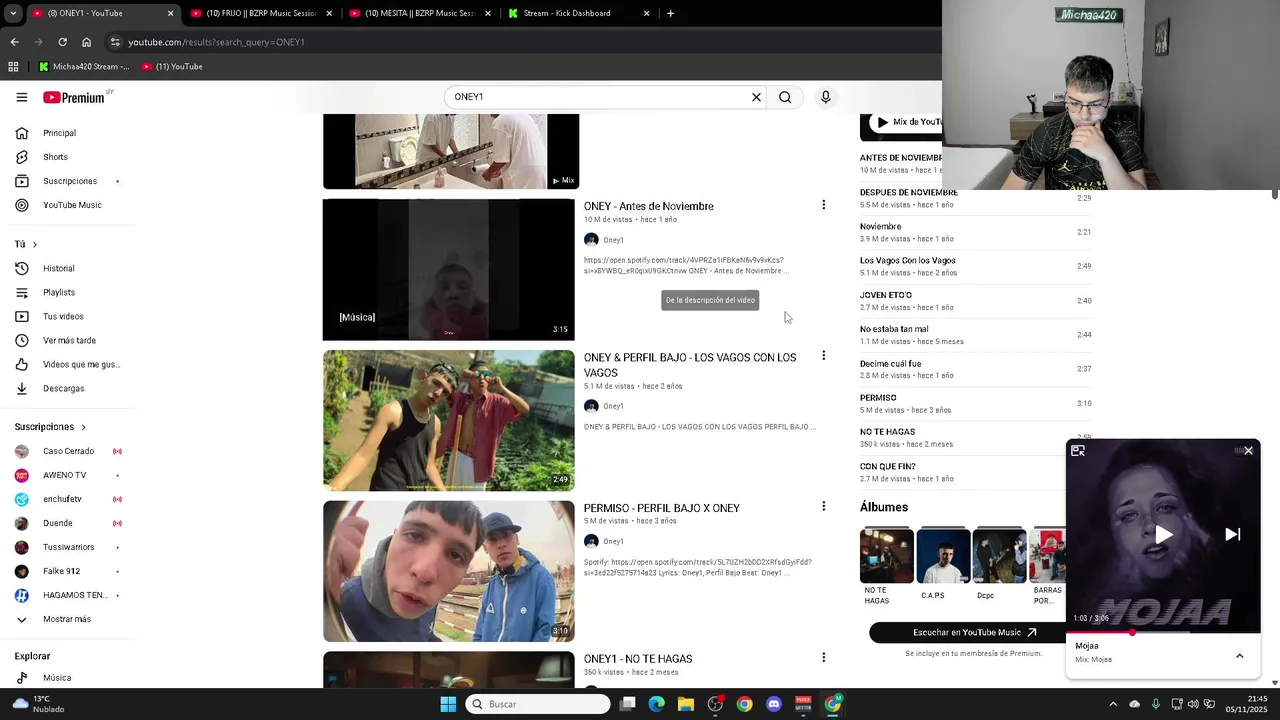The width and height of the screenshot is (1280, 720).
Task: Open the NO TE HAGAS album cover
Action: (887, 556)
